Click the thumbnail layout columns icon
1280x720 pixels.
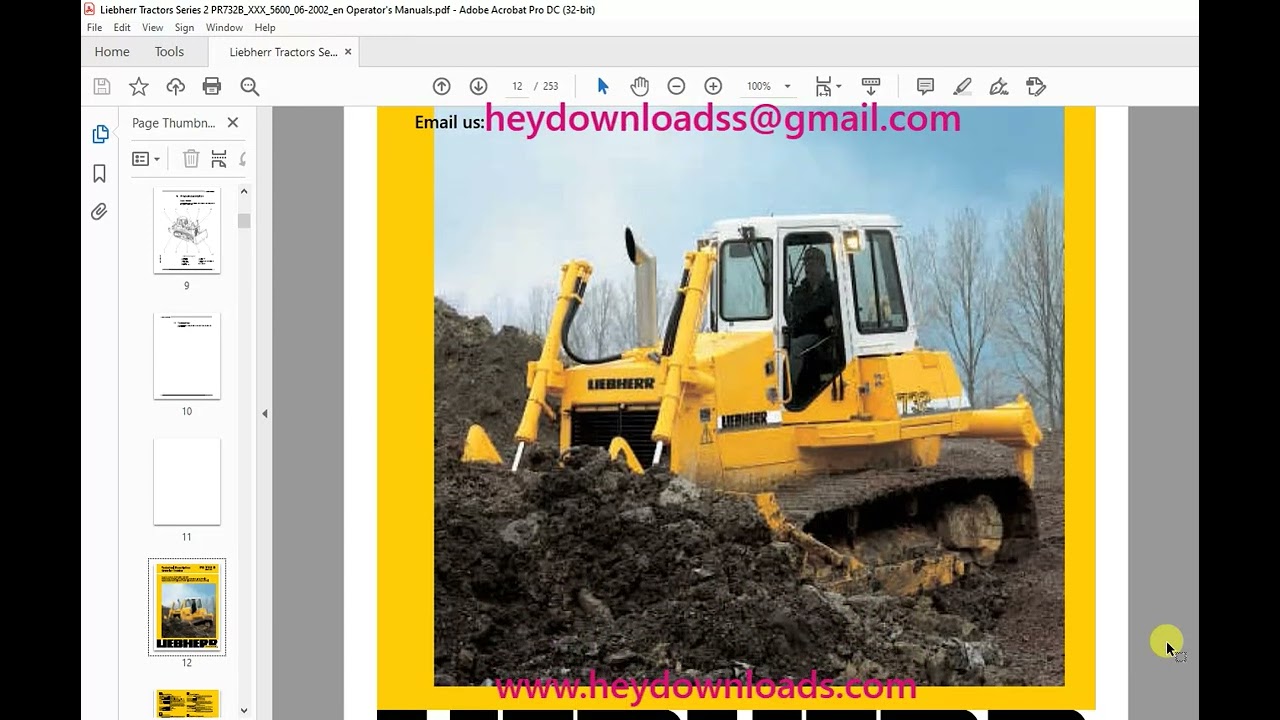pos(219,159)
